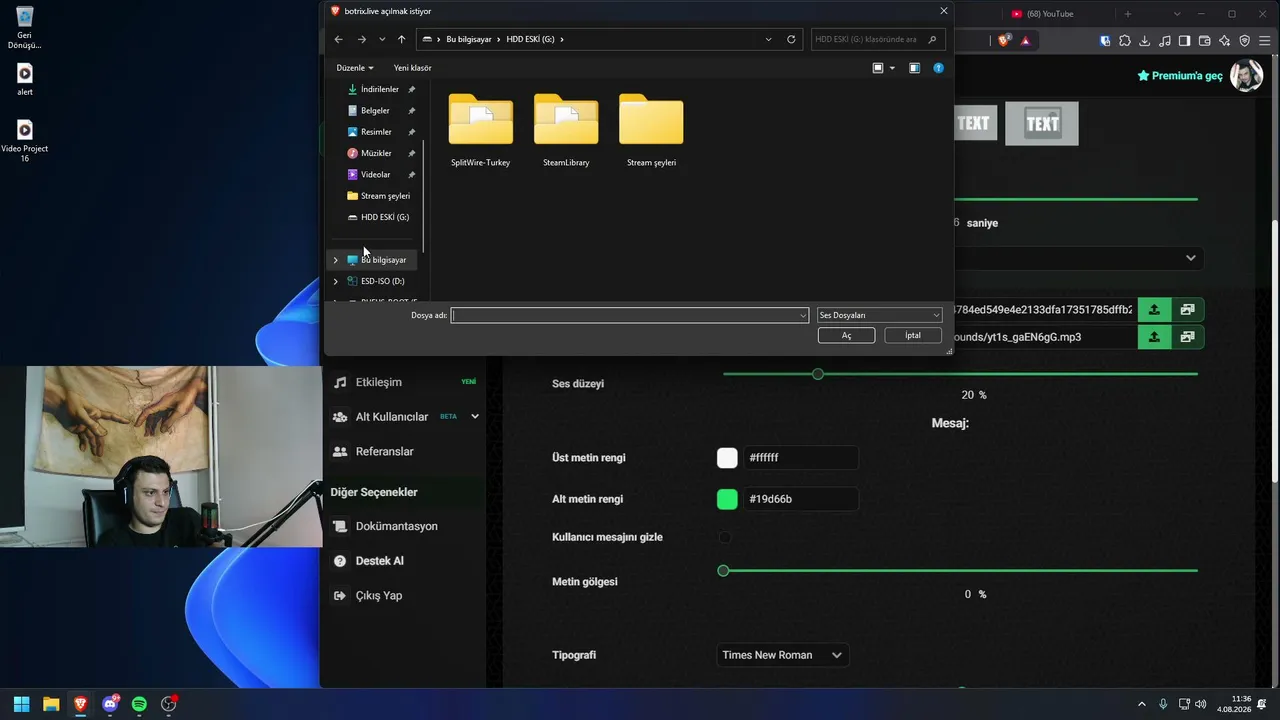Open Dokümantasyon in the sidebar
This screenshot has width=1280, height=720.
click(x=397, y=526)
